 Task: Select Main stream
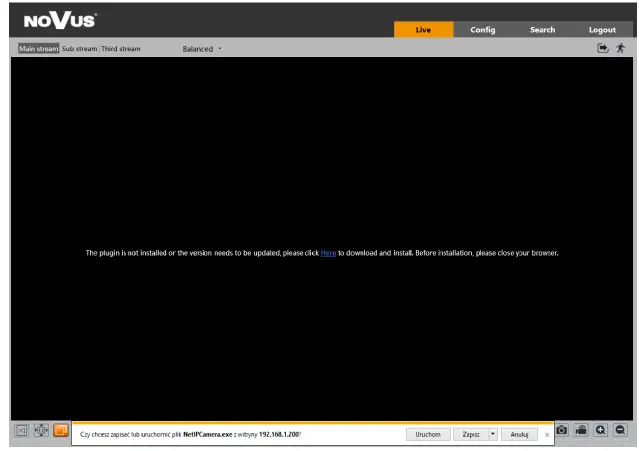click(x=39, y=48)
